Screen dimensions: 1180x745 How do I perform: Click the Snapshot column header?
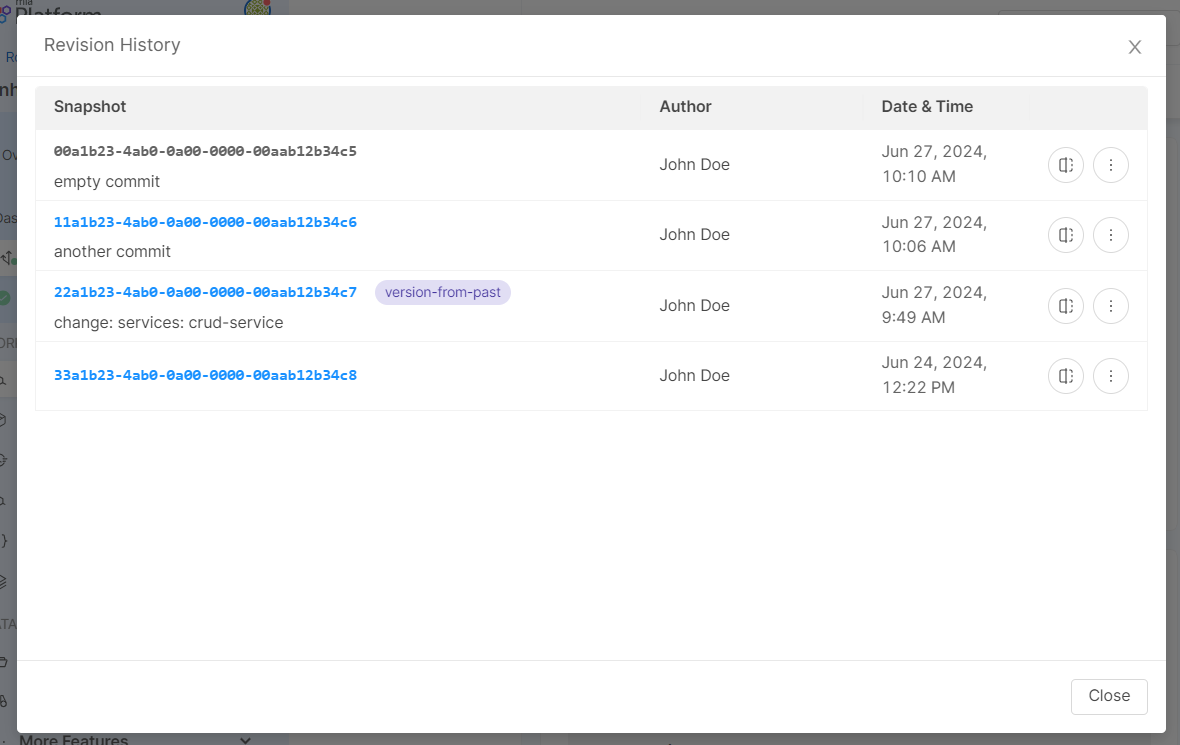tap(89, 106)
